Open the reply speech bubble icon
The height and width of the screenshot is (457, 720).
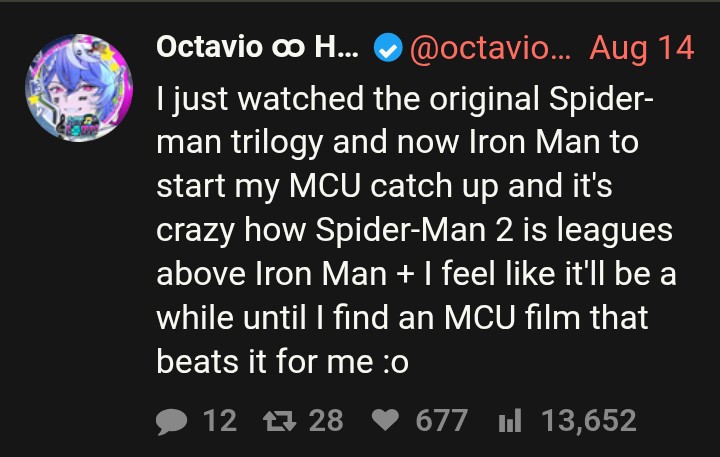click(172, 421)
